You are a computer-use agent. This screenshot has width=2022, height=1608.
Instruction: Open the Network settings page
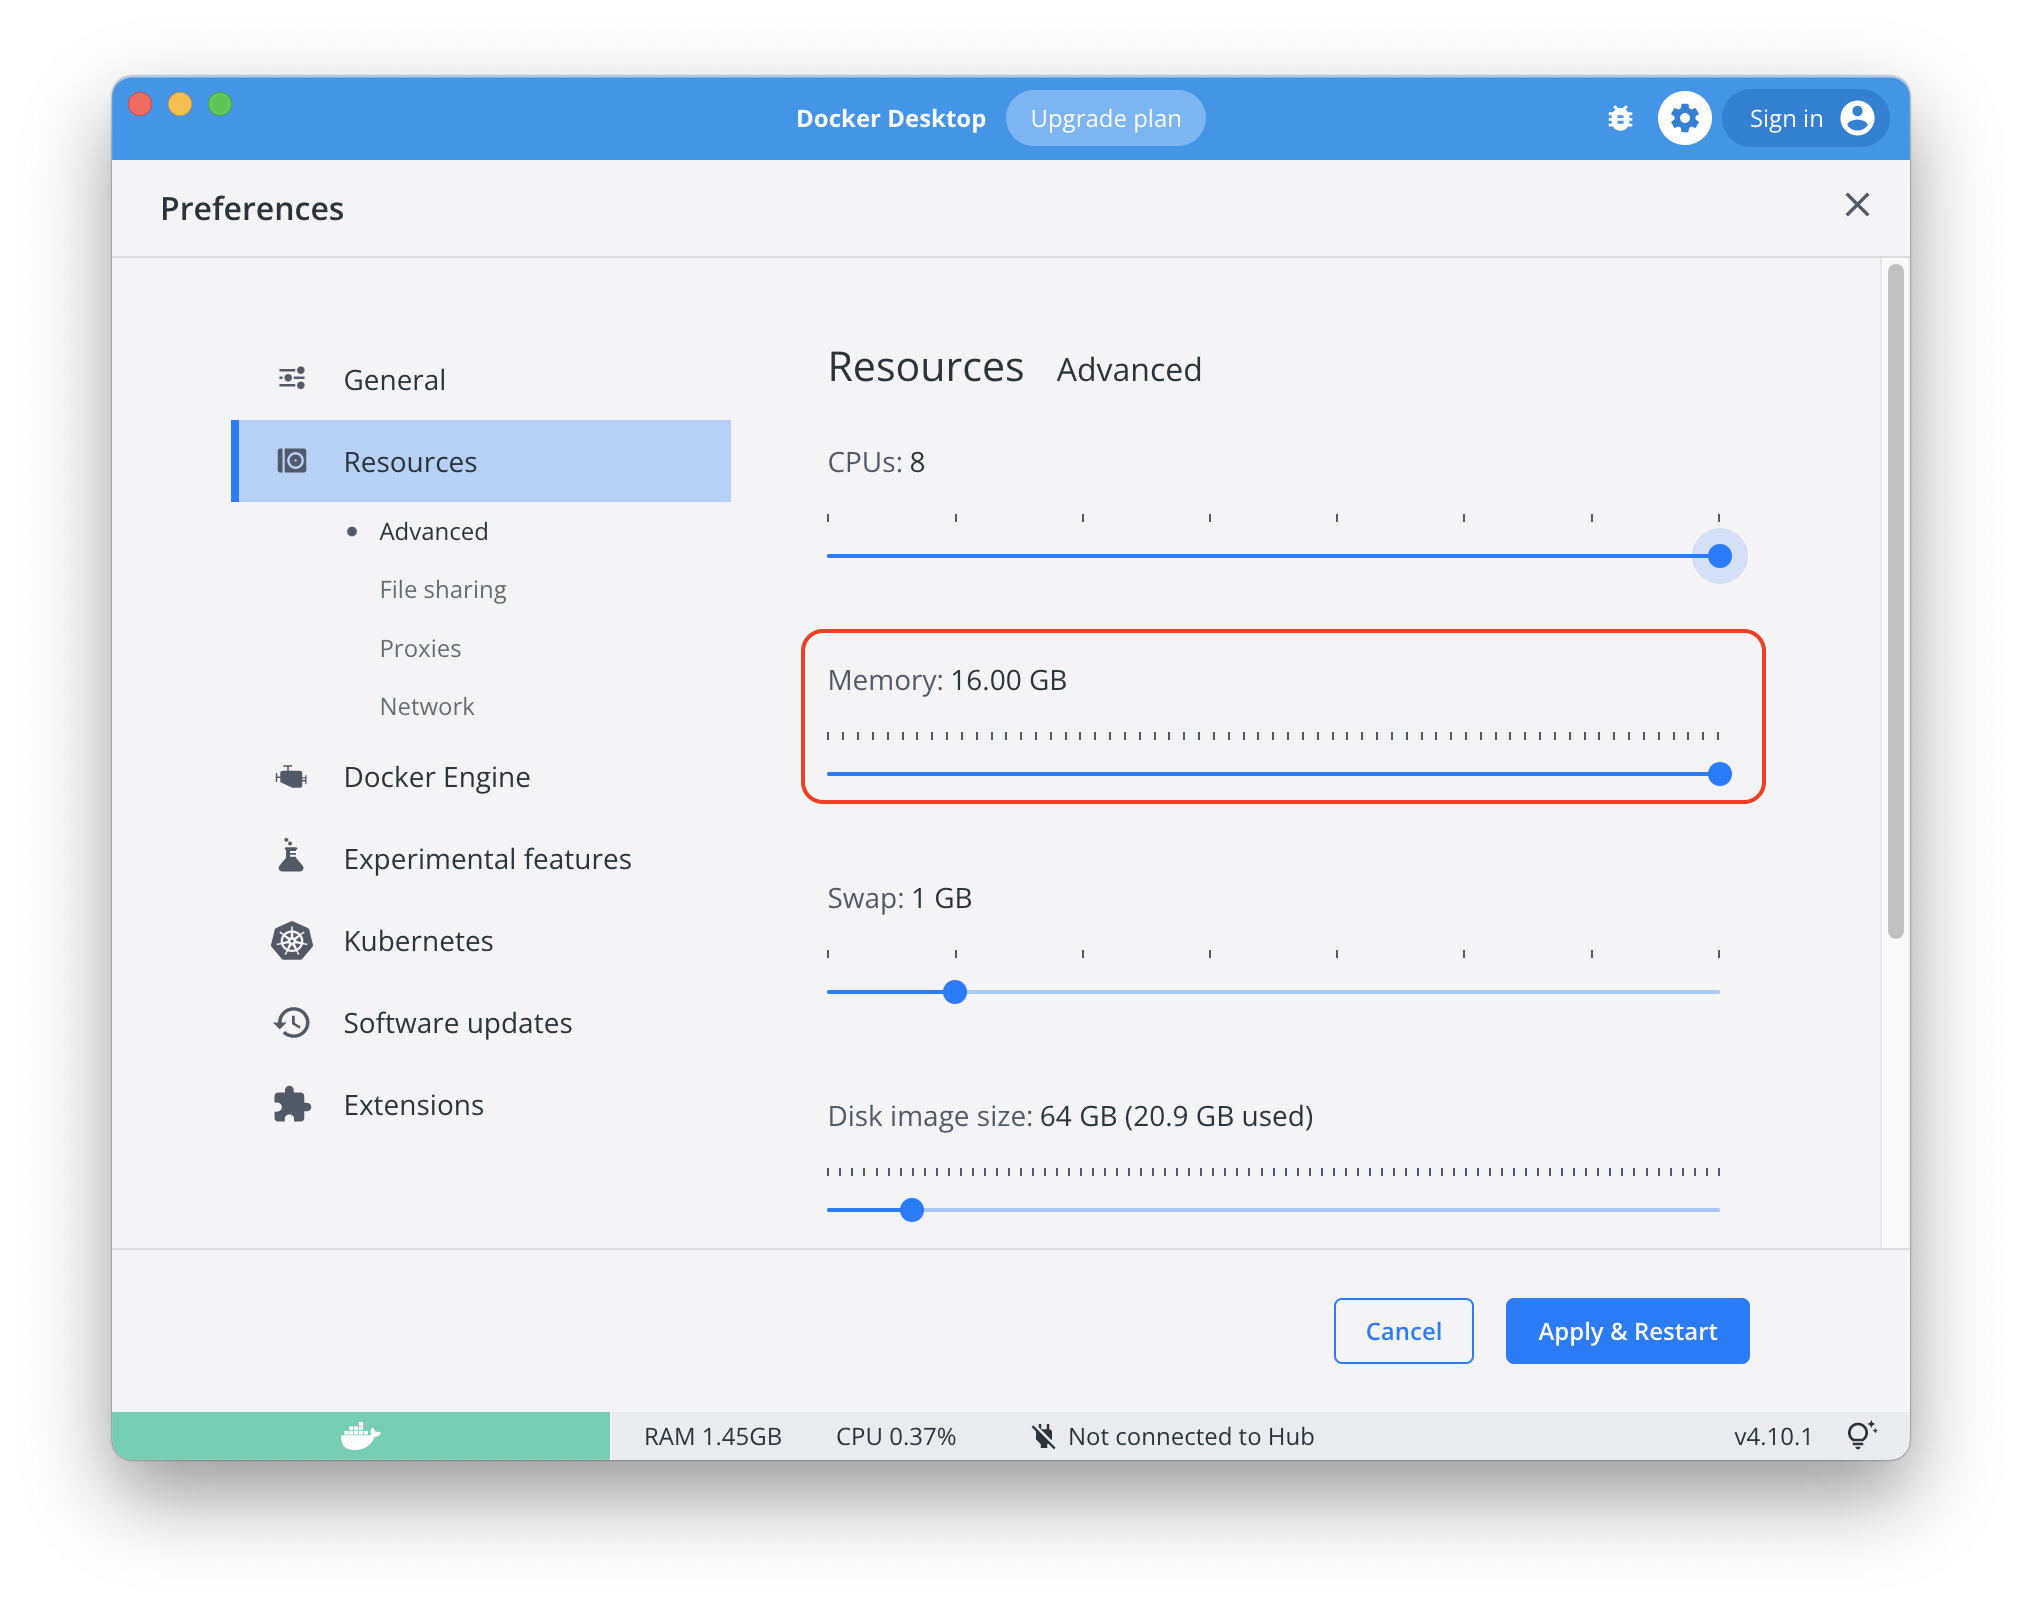click(426, 706)
